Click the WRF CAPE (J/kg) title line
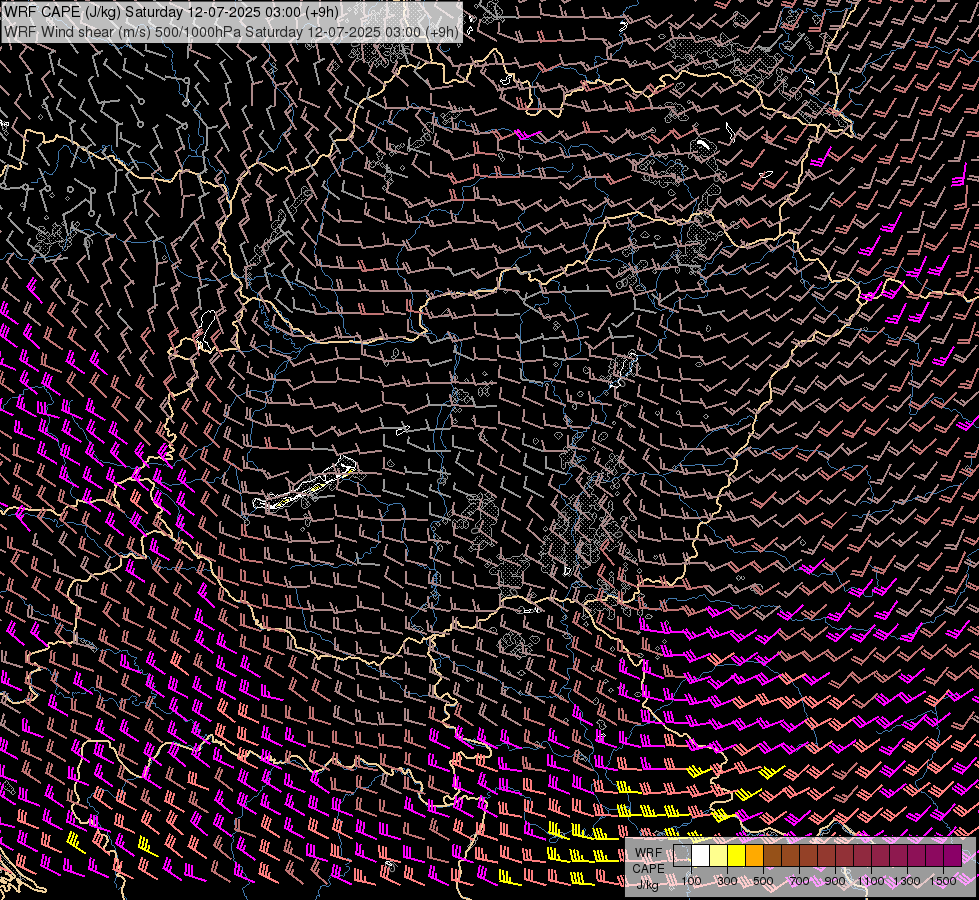The height and width of the screenshot is (900, 979). click(x=172, y=12)
